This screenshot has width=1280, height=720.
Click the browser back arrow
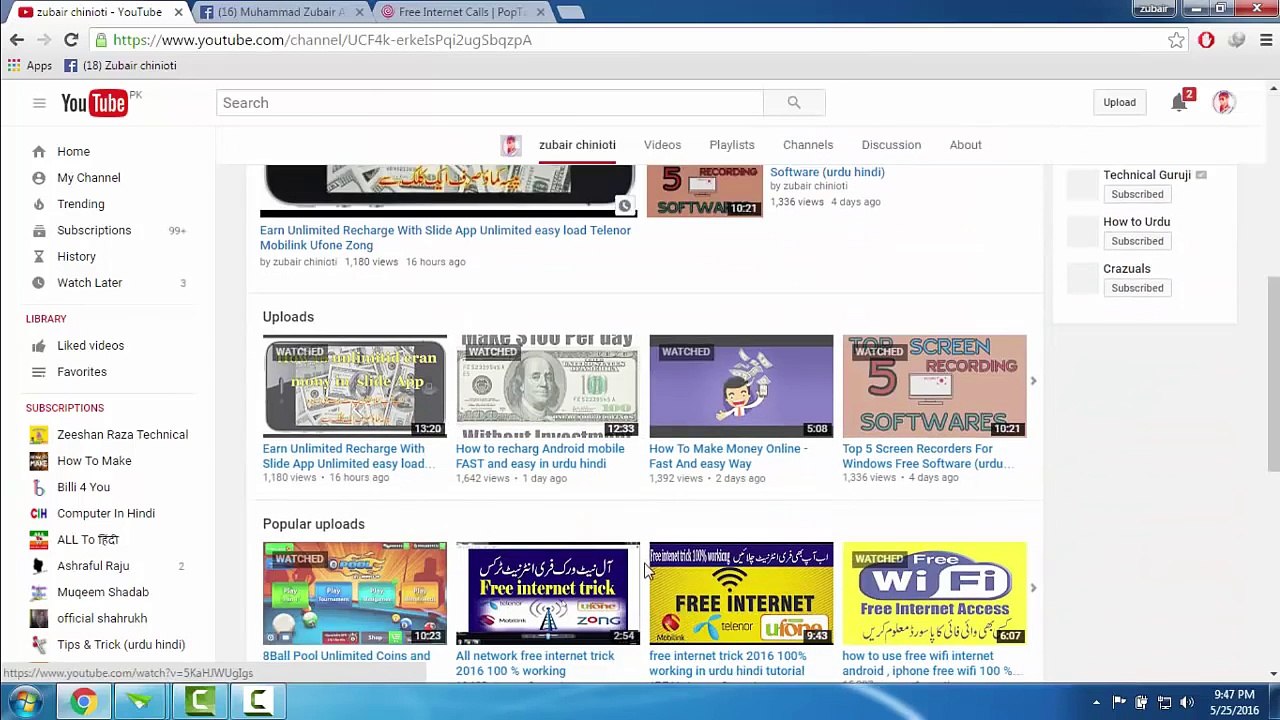click(17, 40)
